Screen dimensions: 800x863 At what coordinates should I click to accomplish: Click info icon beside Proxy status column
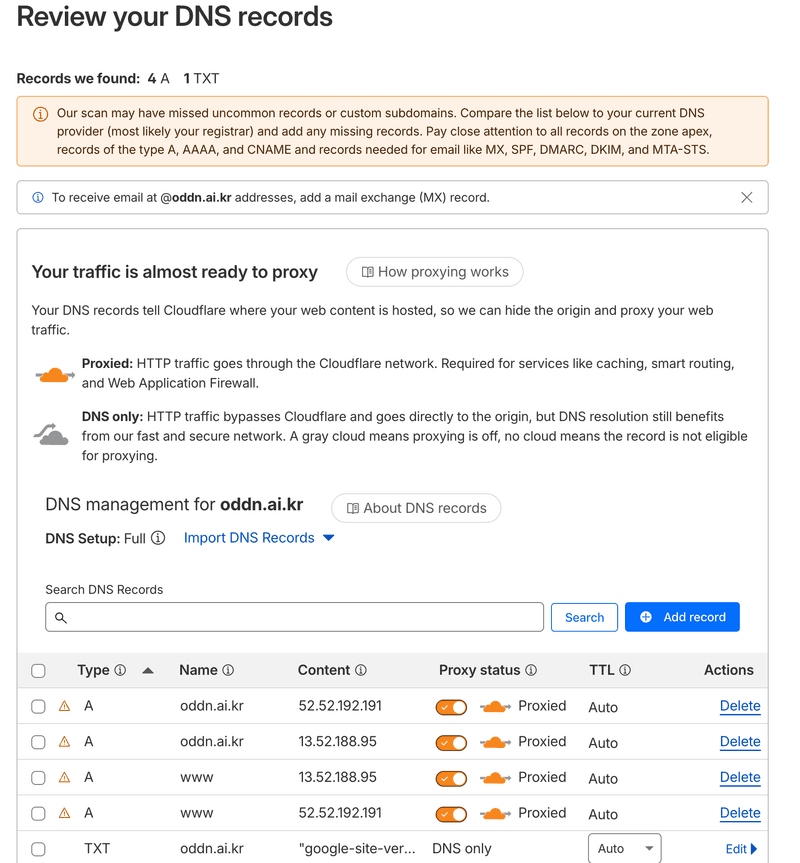click(x=530, y=670)
